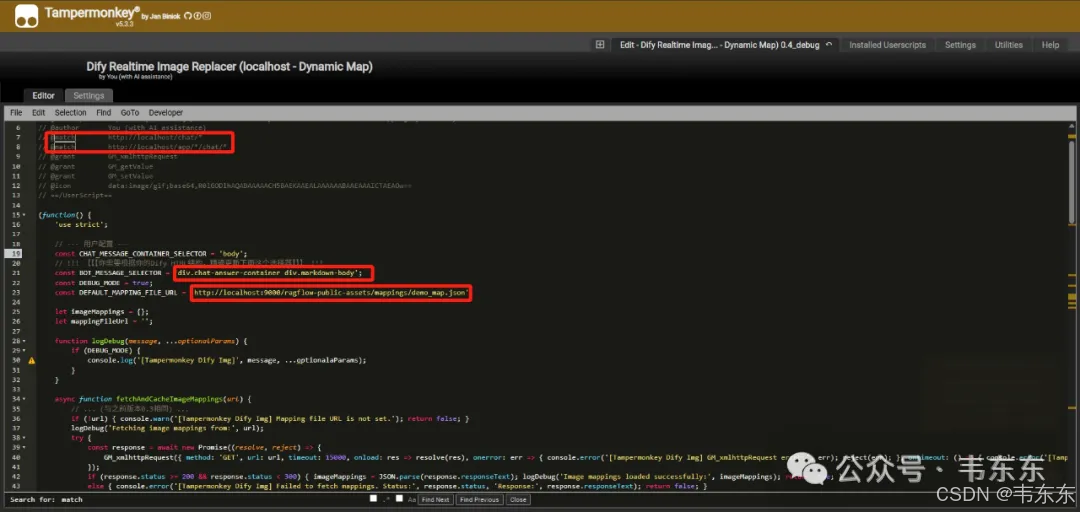Click the div.chat-answer-container selector string
The width and height of the screenshot is (1080, 512).
coord(268,273)
